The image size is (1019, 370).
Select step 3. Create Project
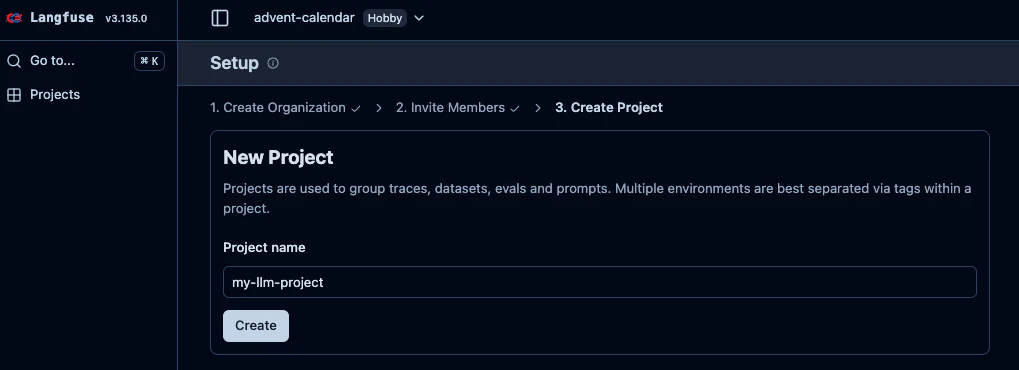click(609, 108)
